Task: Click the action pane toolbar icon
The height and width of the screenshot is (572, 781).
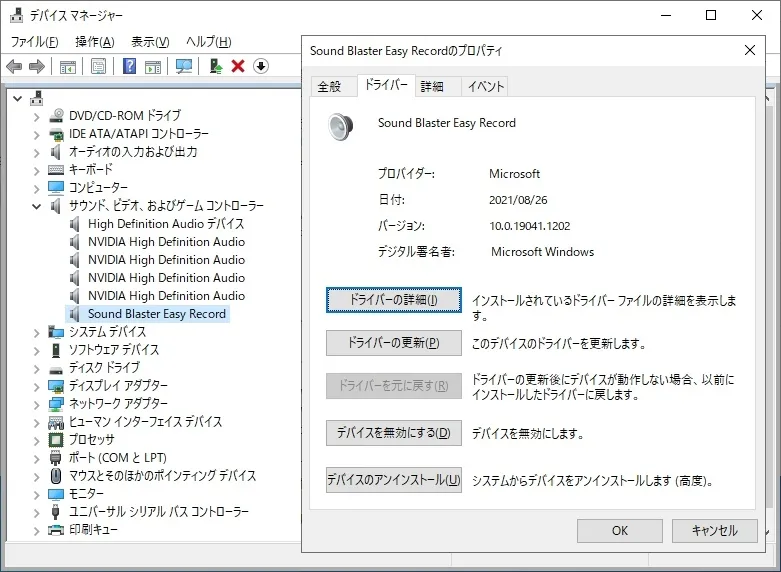Action: pyautogui.click(x=153, y=66)
